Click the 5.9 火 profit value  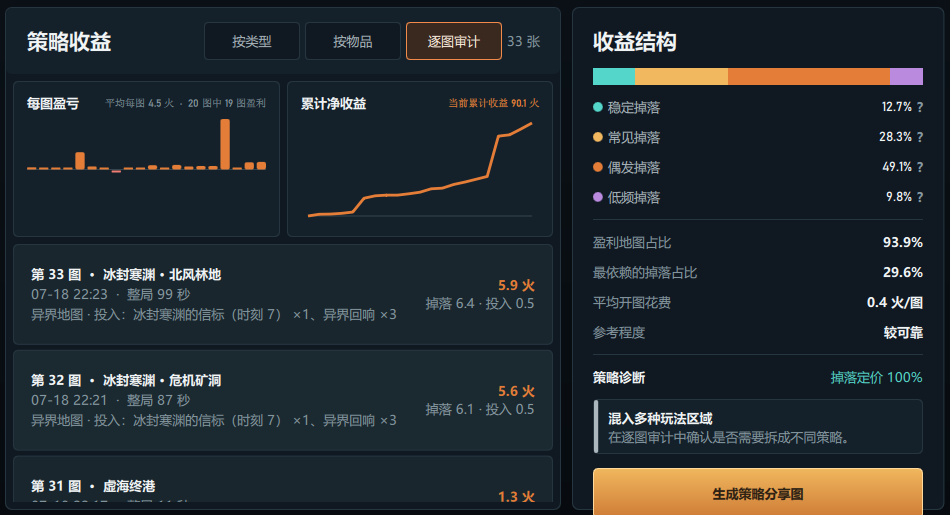(x=516, y=285)
